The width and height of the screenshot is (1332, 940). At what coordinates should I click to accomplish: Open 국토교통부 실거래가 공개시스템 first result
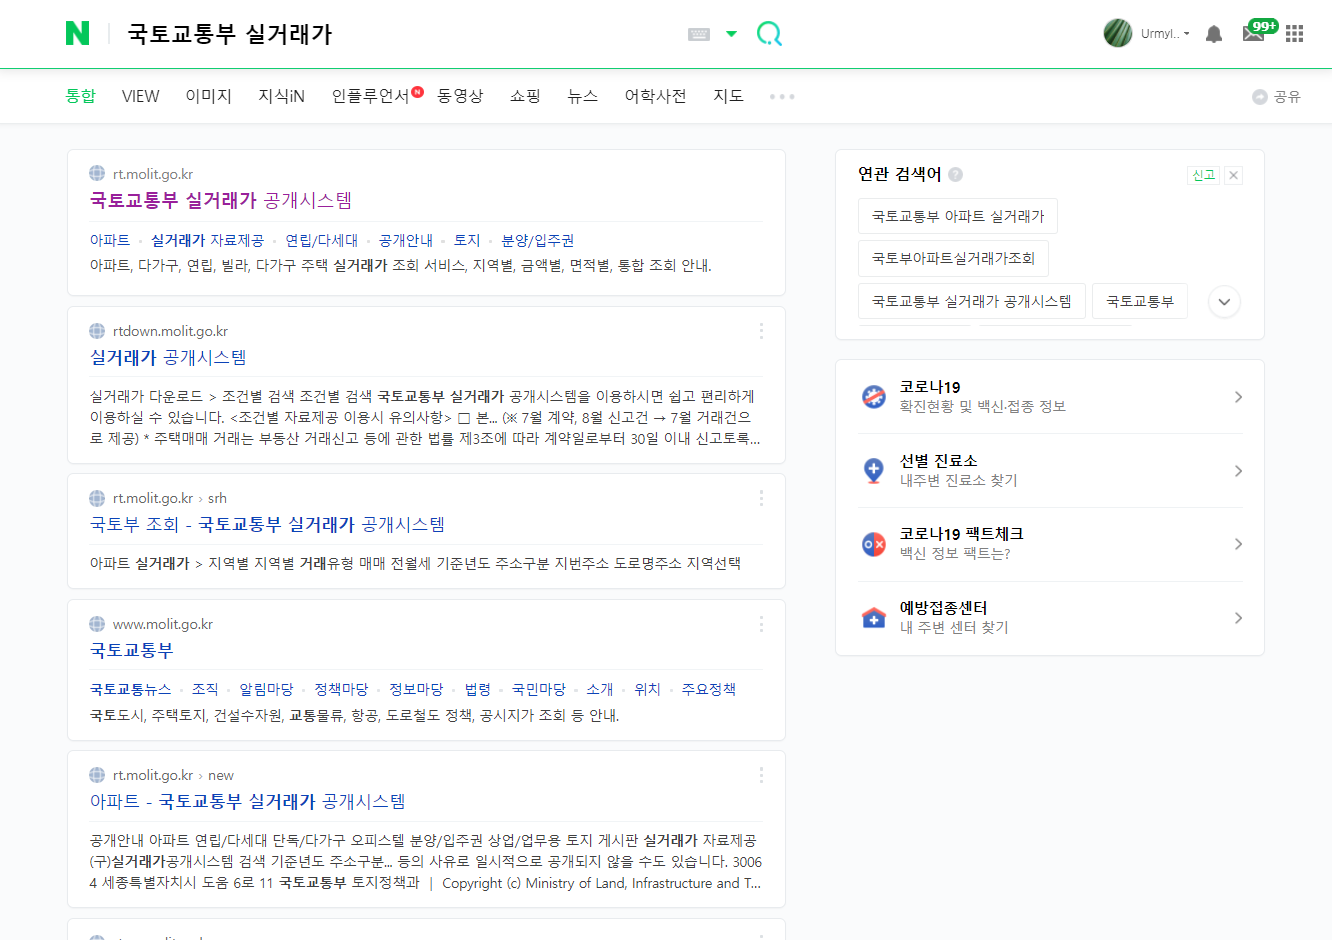click(x=221, y=201)
